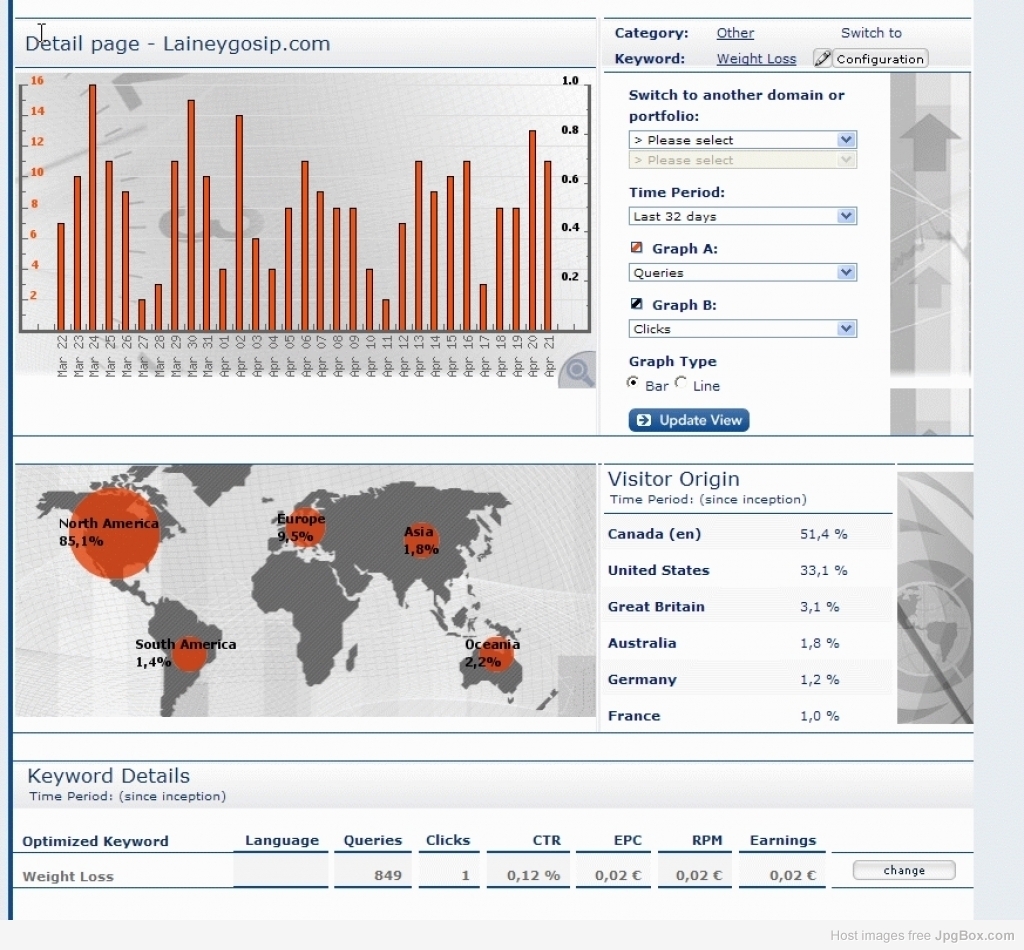Click the Graph B black swatch icon
This screenshot has height=950, width=1024.
tap(636, 304)
